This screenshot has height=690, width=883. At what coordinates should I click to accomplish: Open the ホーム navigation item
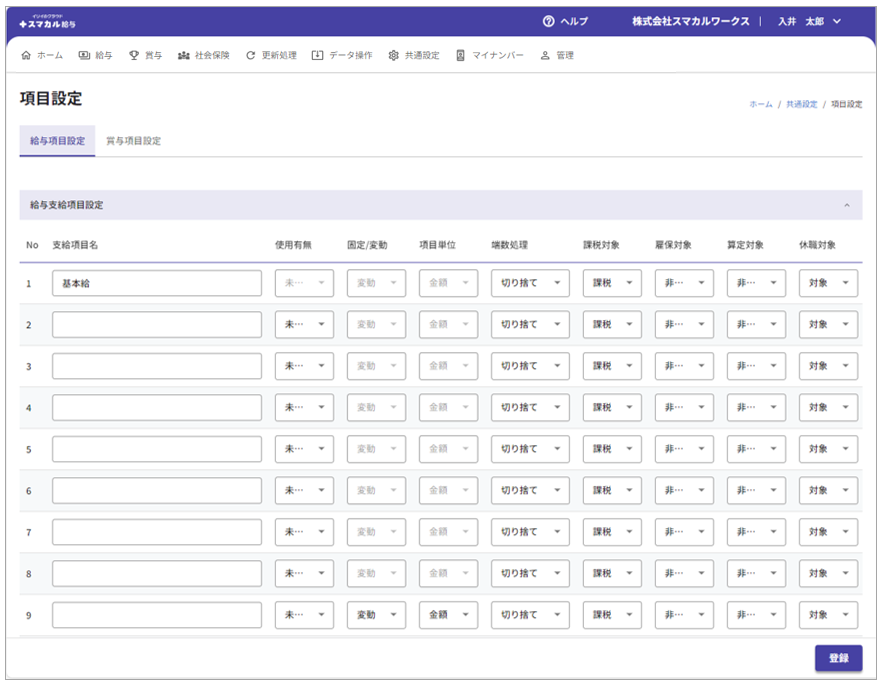click(x=42, y=56)
